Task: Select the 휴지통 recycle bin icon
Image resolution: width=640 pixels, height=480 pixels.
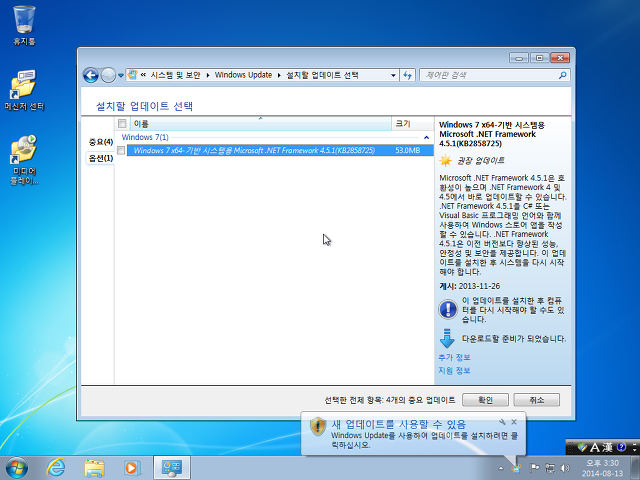Action: click(24, 26)
